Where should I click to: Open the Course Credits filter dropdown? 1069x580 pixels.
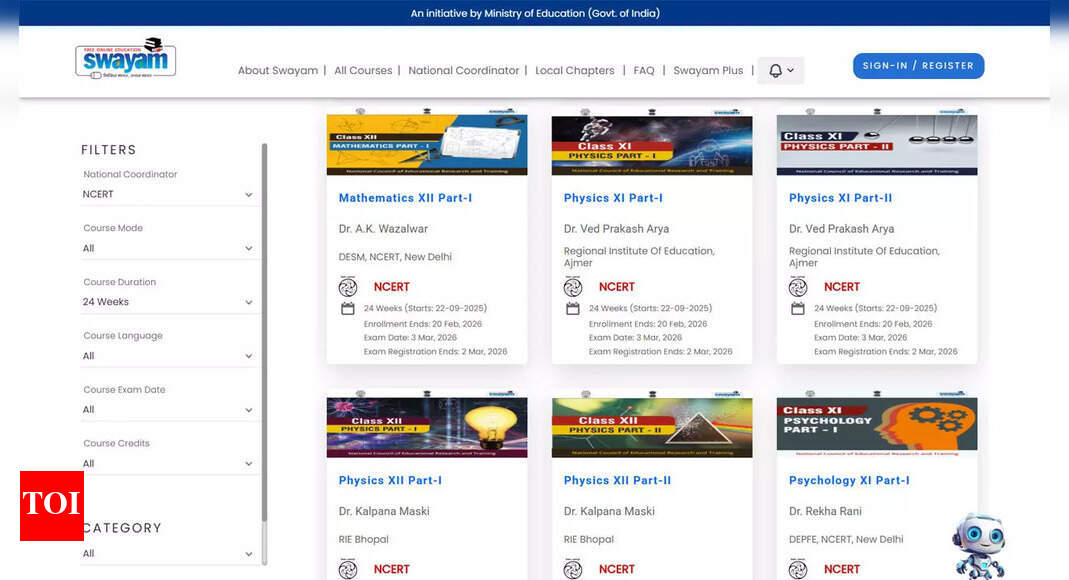click(167, 464)
